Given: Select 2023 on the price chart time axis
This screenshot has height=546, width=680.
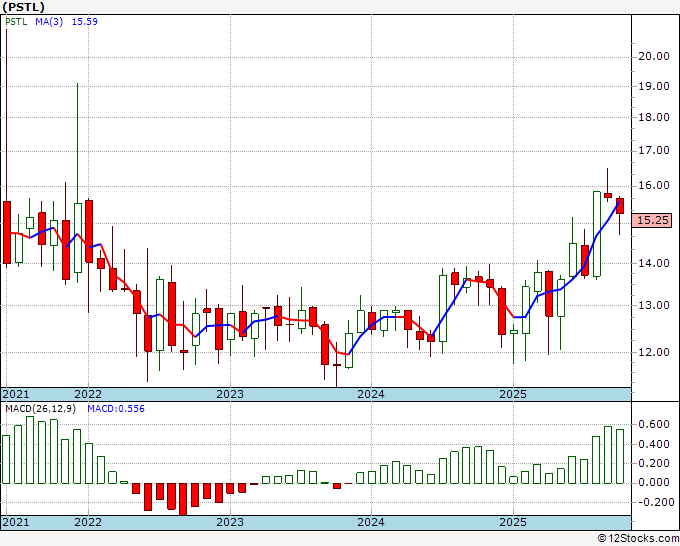Looking at the screenshot, I should coord(230,394).
